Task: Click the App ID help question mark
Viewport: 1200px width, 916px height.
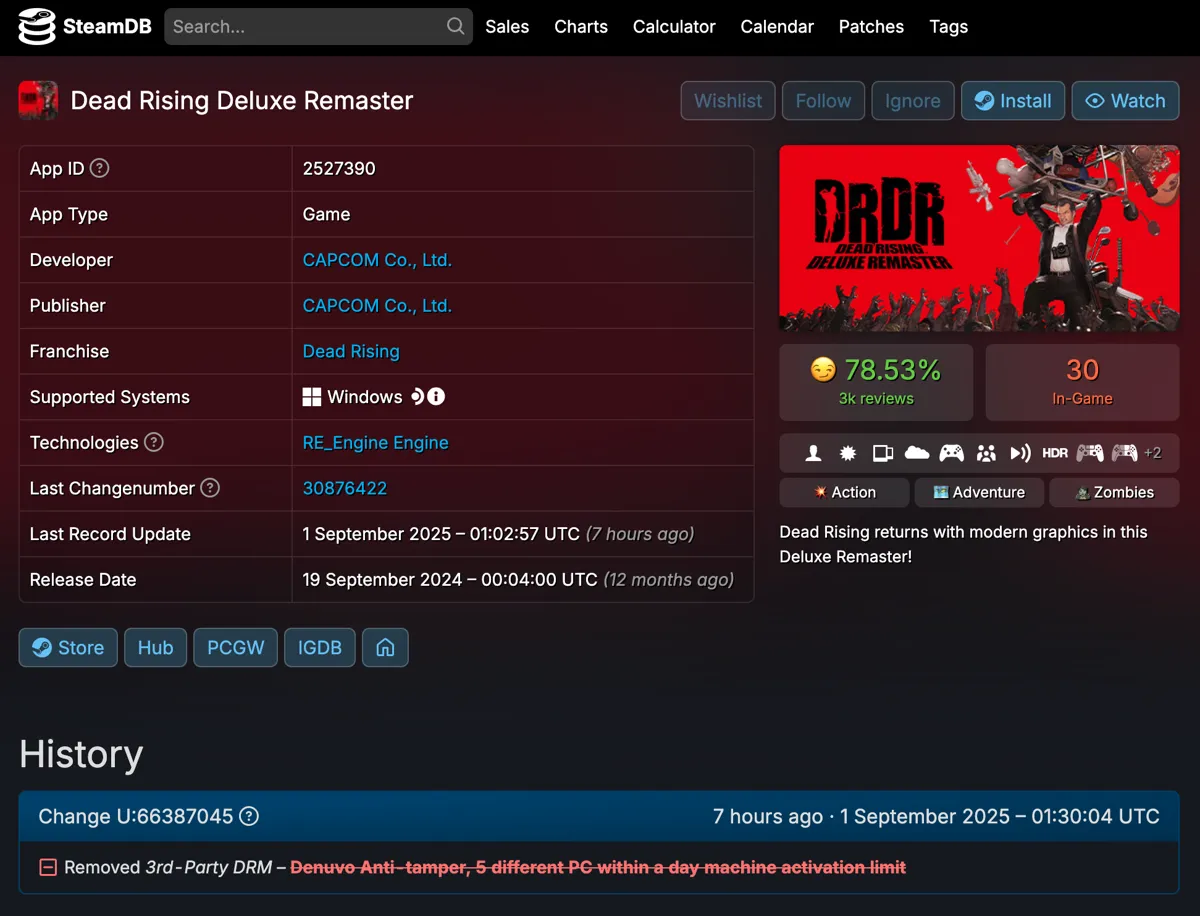Action: (98, 168)
